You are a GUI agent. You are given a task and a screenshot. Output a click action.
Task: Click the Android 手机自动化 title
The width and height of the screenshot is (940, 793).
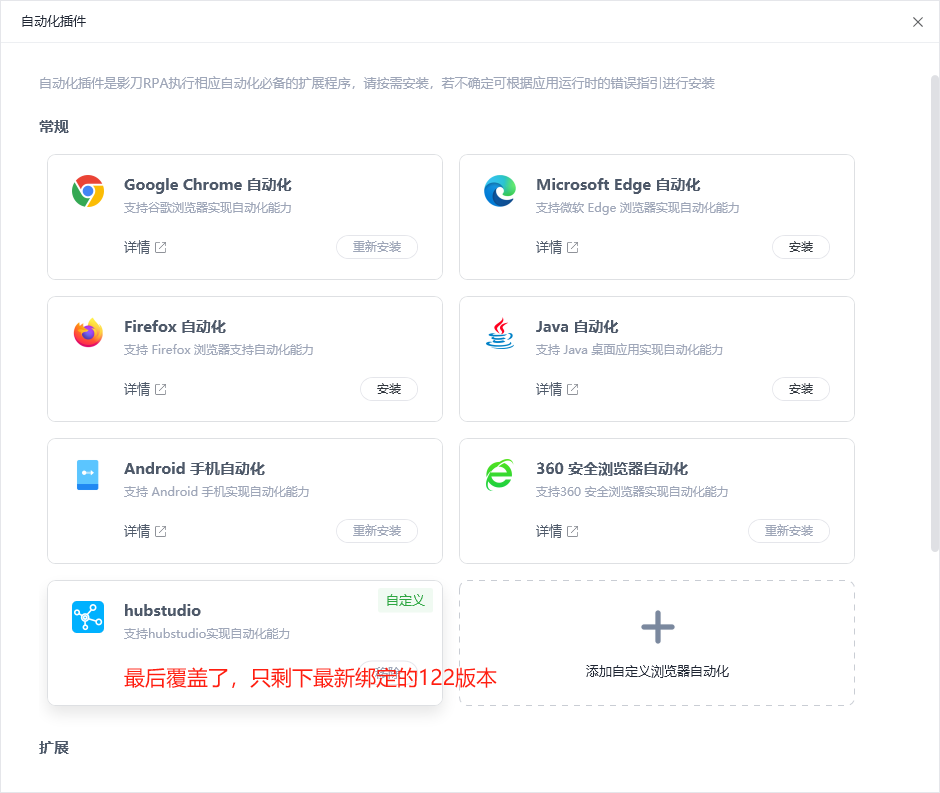[194, 469]
